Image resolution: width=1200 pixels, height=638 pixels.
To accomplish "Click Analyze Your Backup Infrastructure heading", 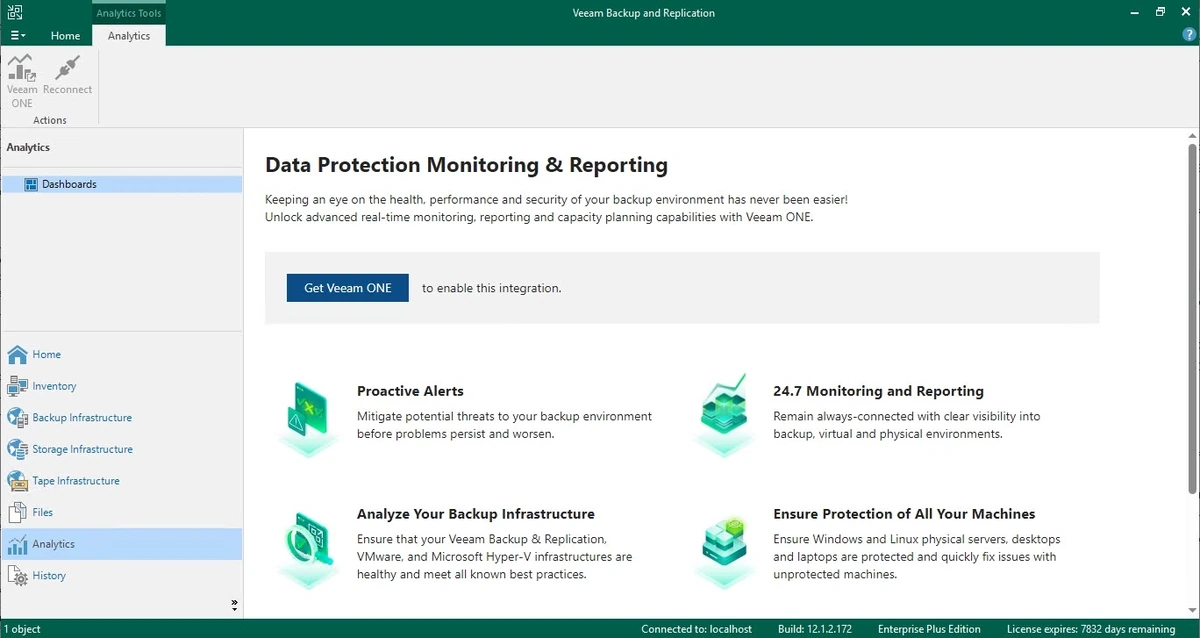I will coord(476,514).
